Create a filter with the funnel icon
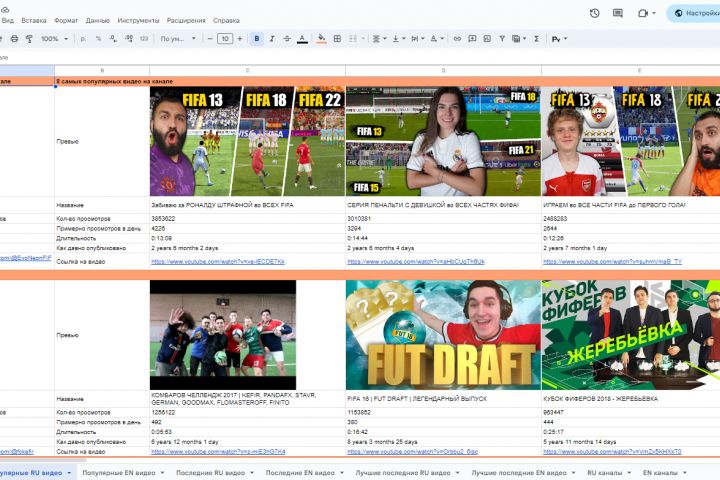 [x=502, y=39]
